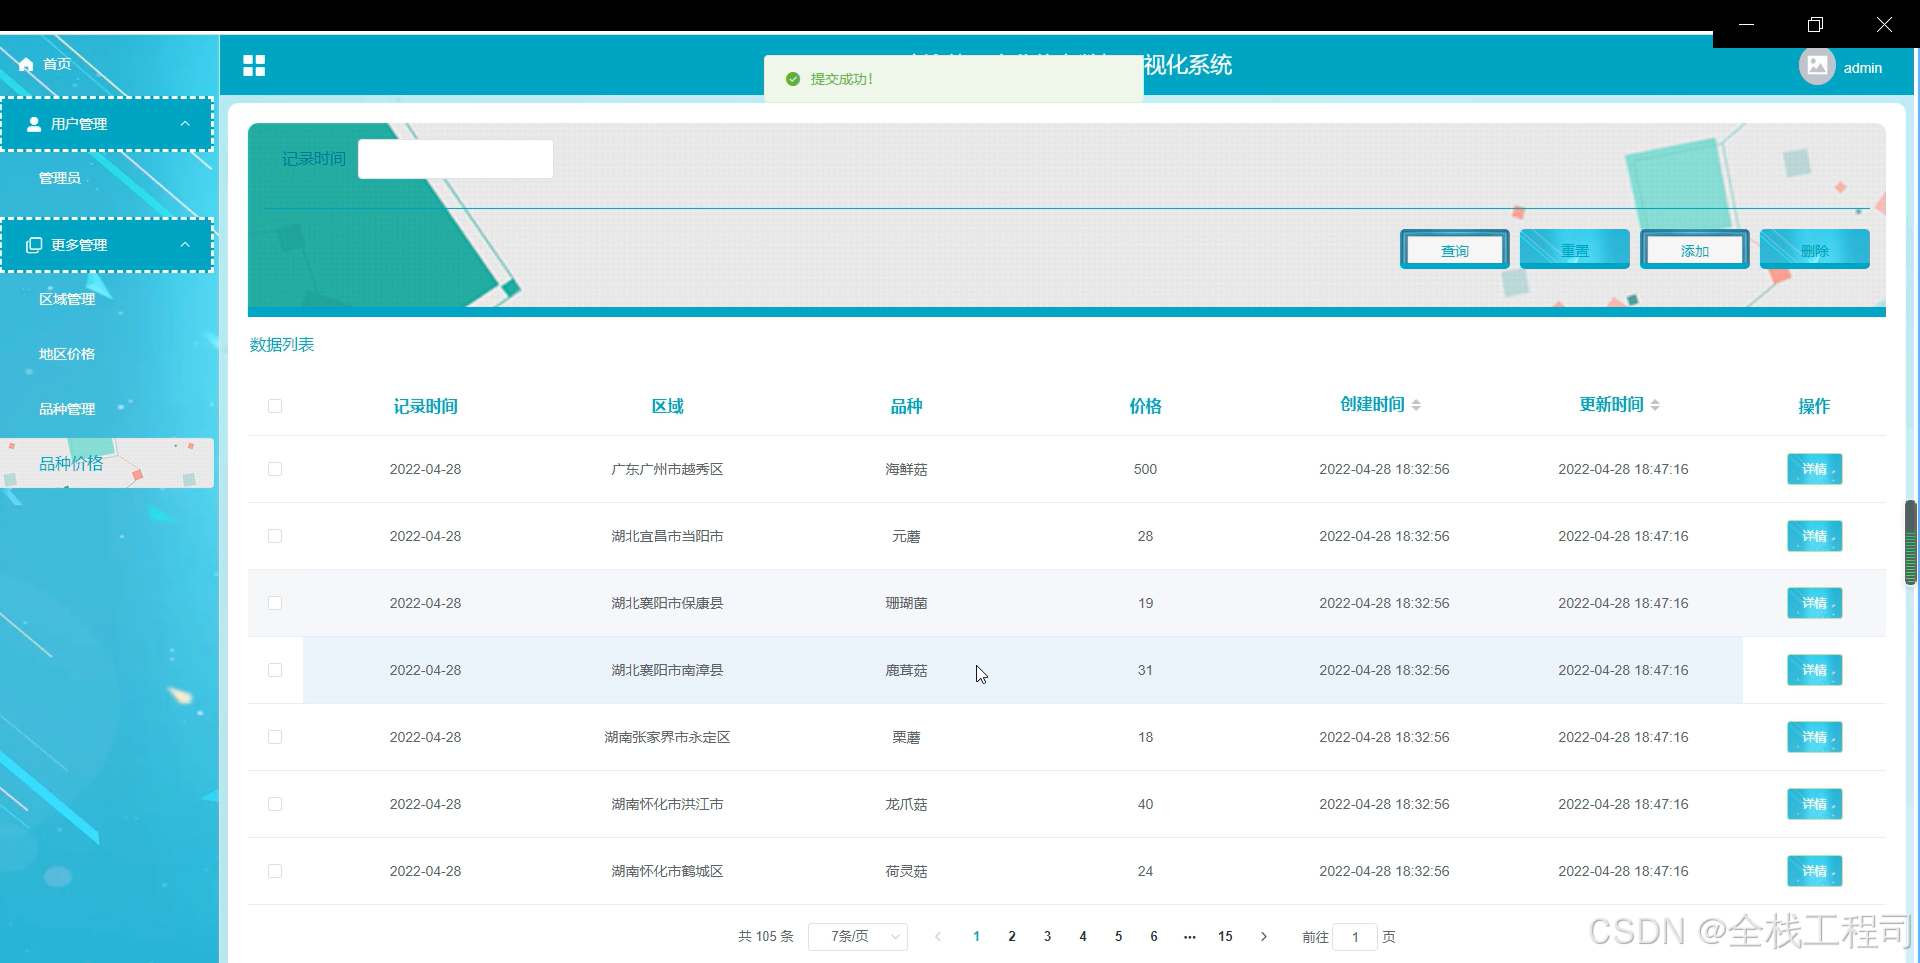Viewport: 1920px width, 963px height.
Task: Open 详情 for 荷灵菇 row
Action: [1815, 871]
